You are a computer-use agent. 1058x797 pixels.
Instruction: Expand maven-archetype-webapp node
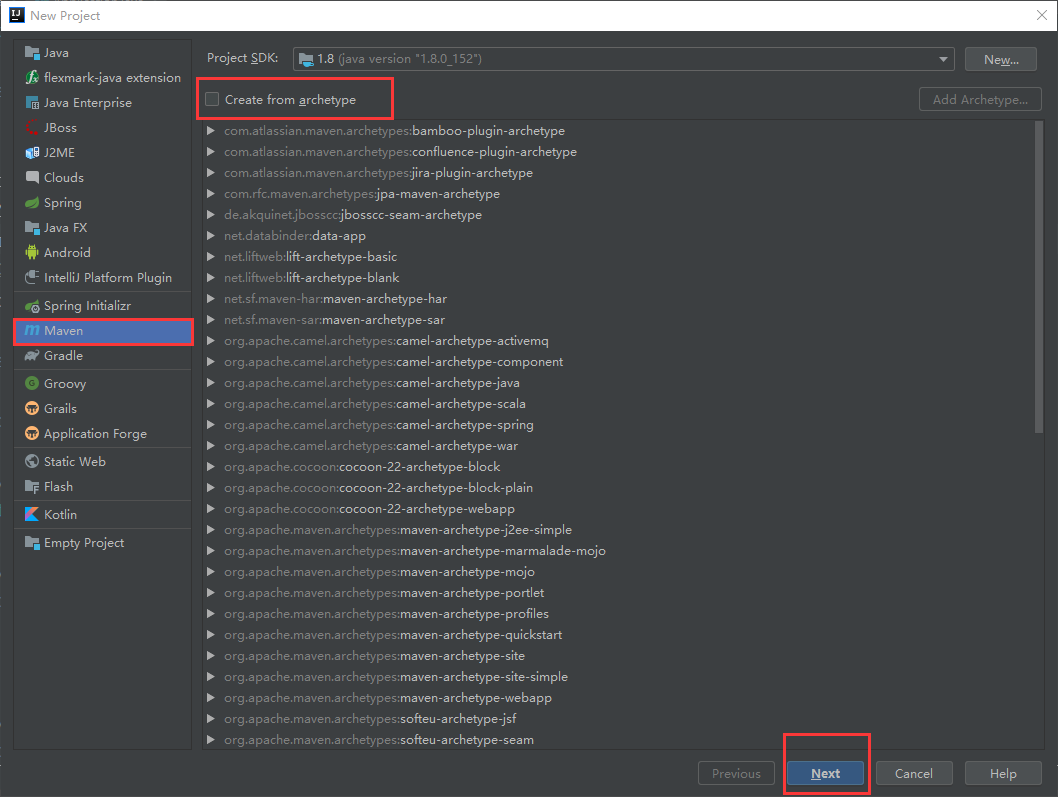click(x=211, y=698)
